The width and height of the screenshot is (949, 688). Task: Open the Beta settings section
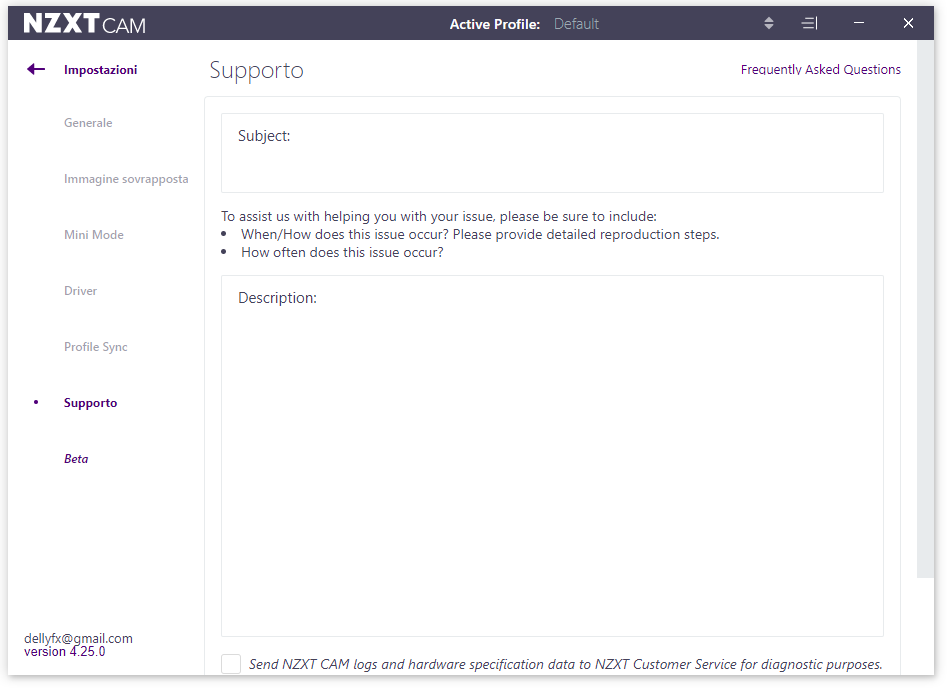76,459
